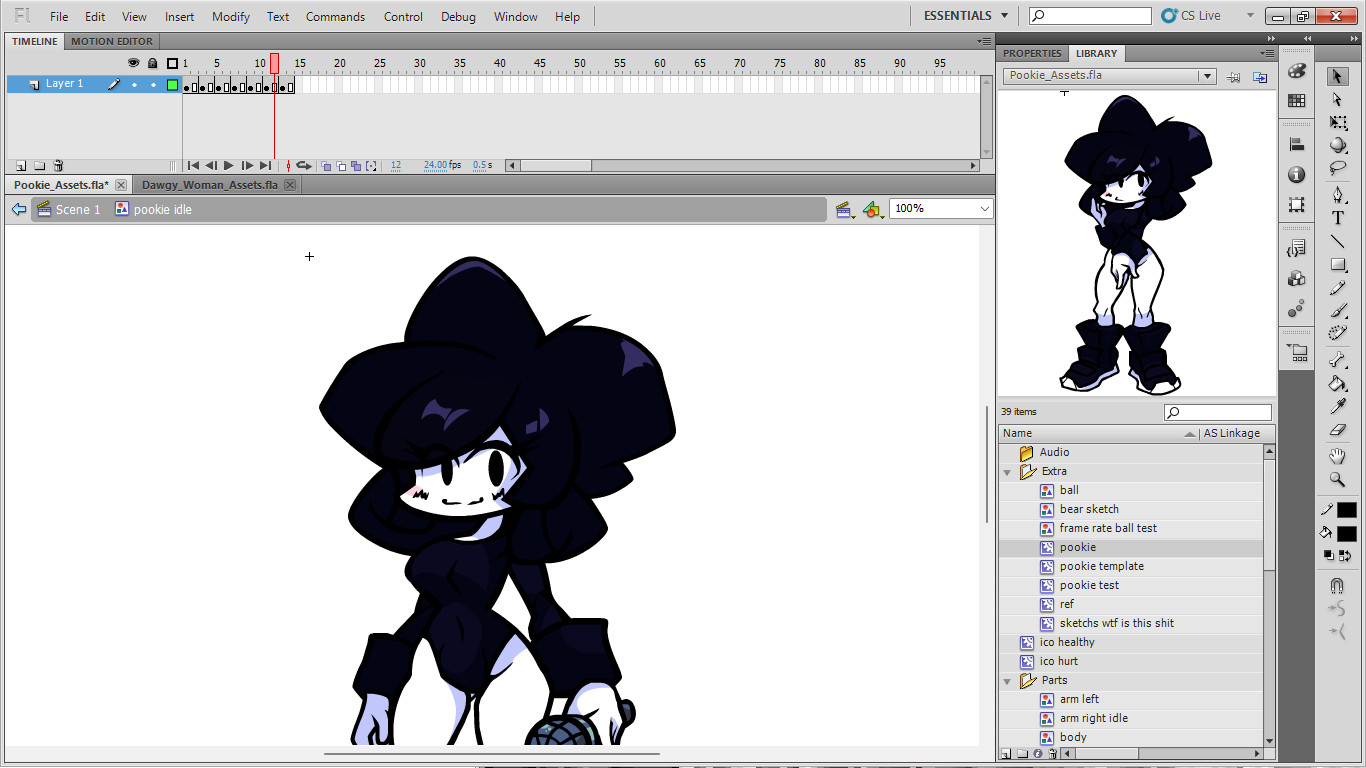Select the Eyedropper tool
Screen dimensions: 1366x768
1338,406
